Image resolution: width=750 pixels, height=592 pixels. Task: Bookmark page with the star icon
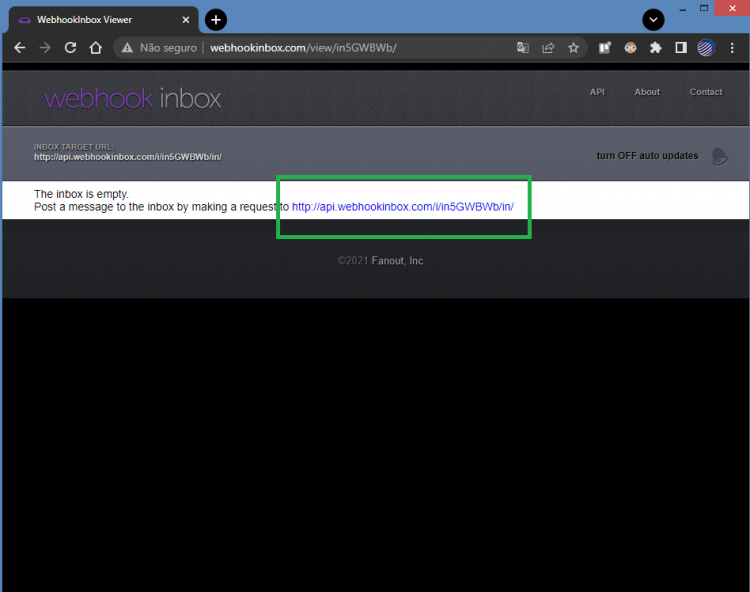pos(574,48)
